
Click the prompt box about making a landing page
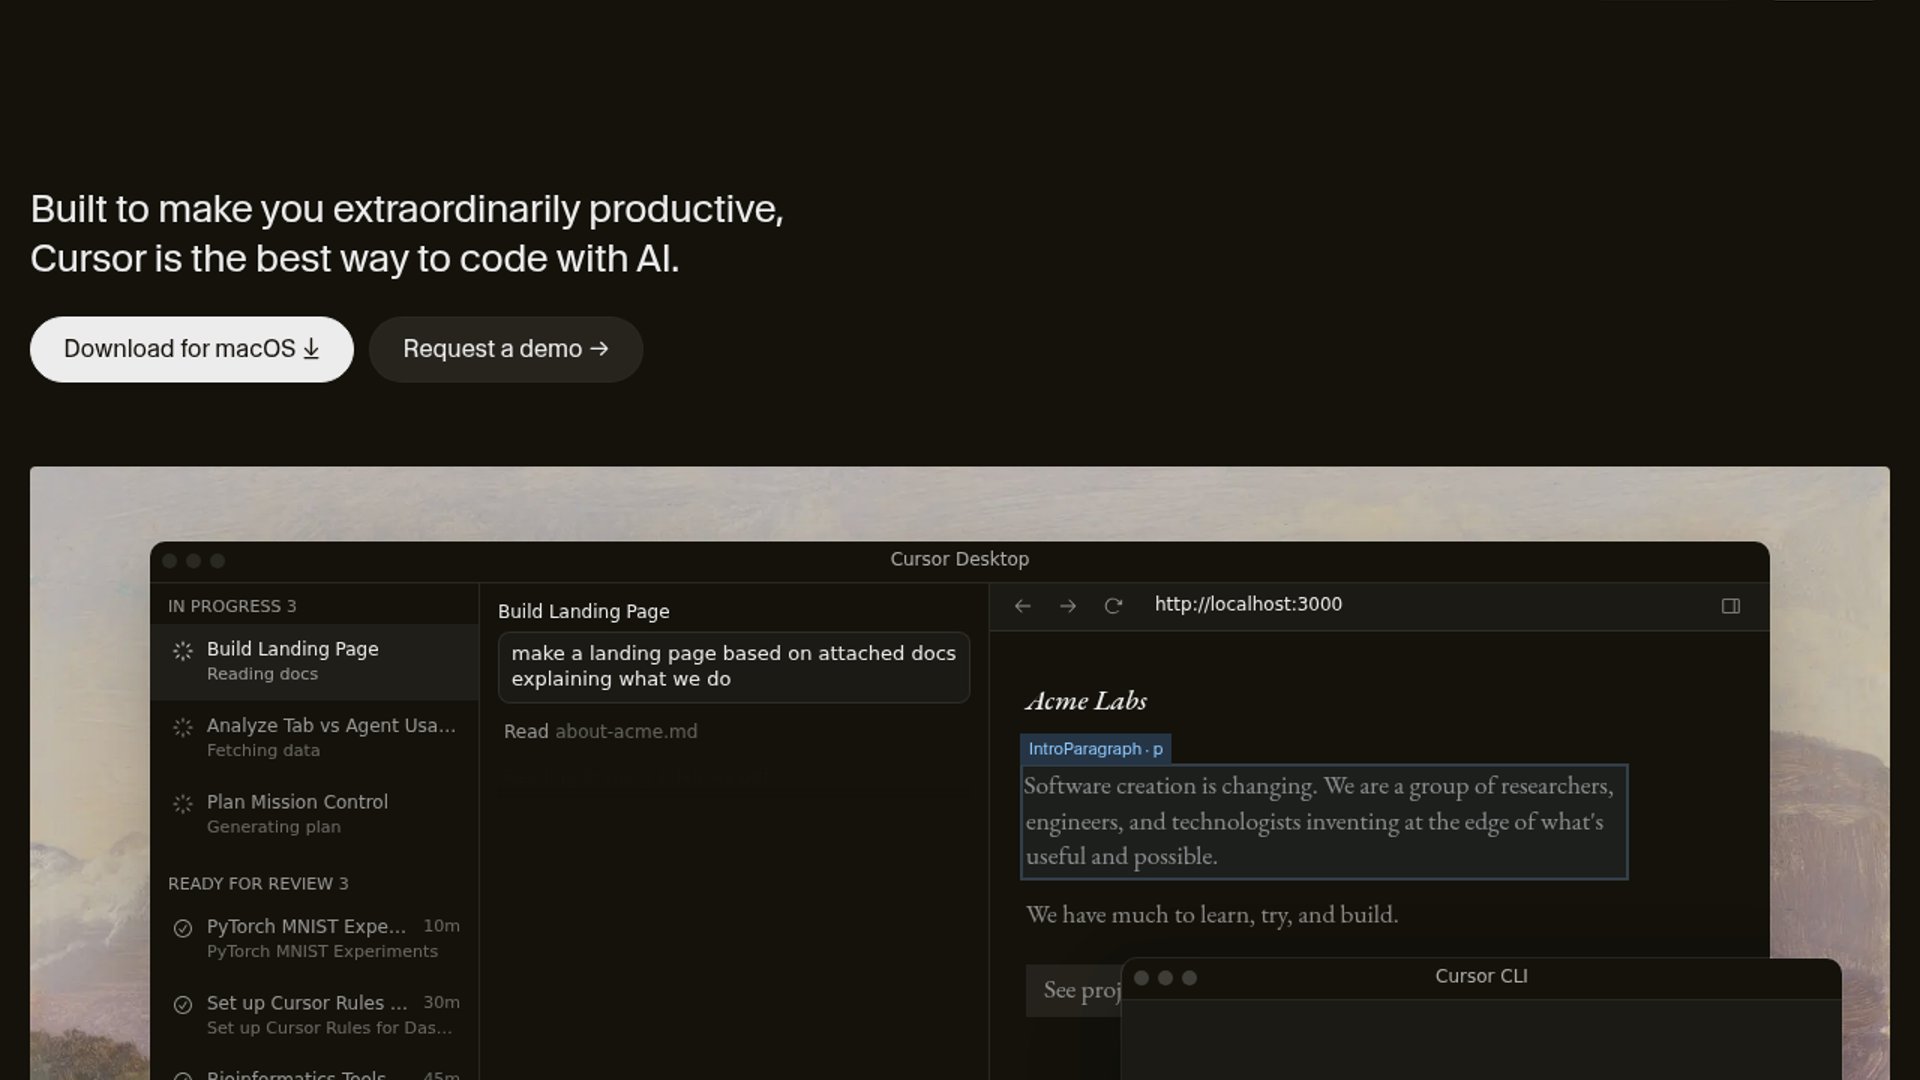[x=734, y=667]
